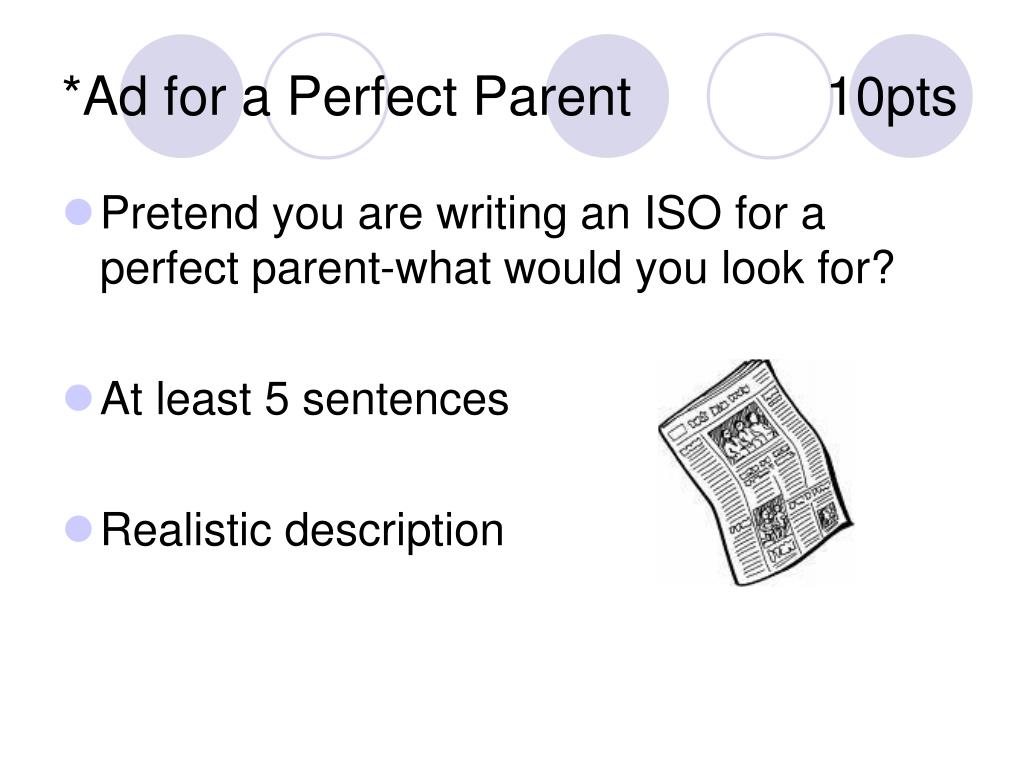Click the text 'At least 5 sentences'
This screenshot has height=768, width=1024.
coord(304,398)
